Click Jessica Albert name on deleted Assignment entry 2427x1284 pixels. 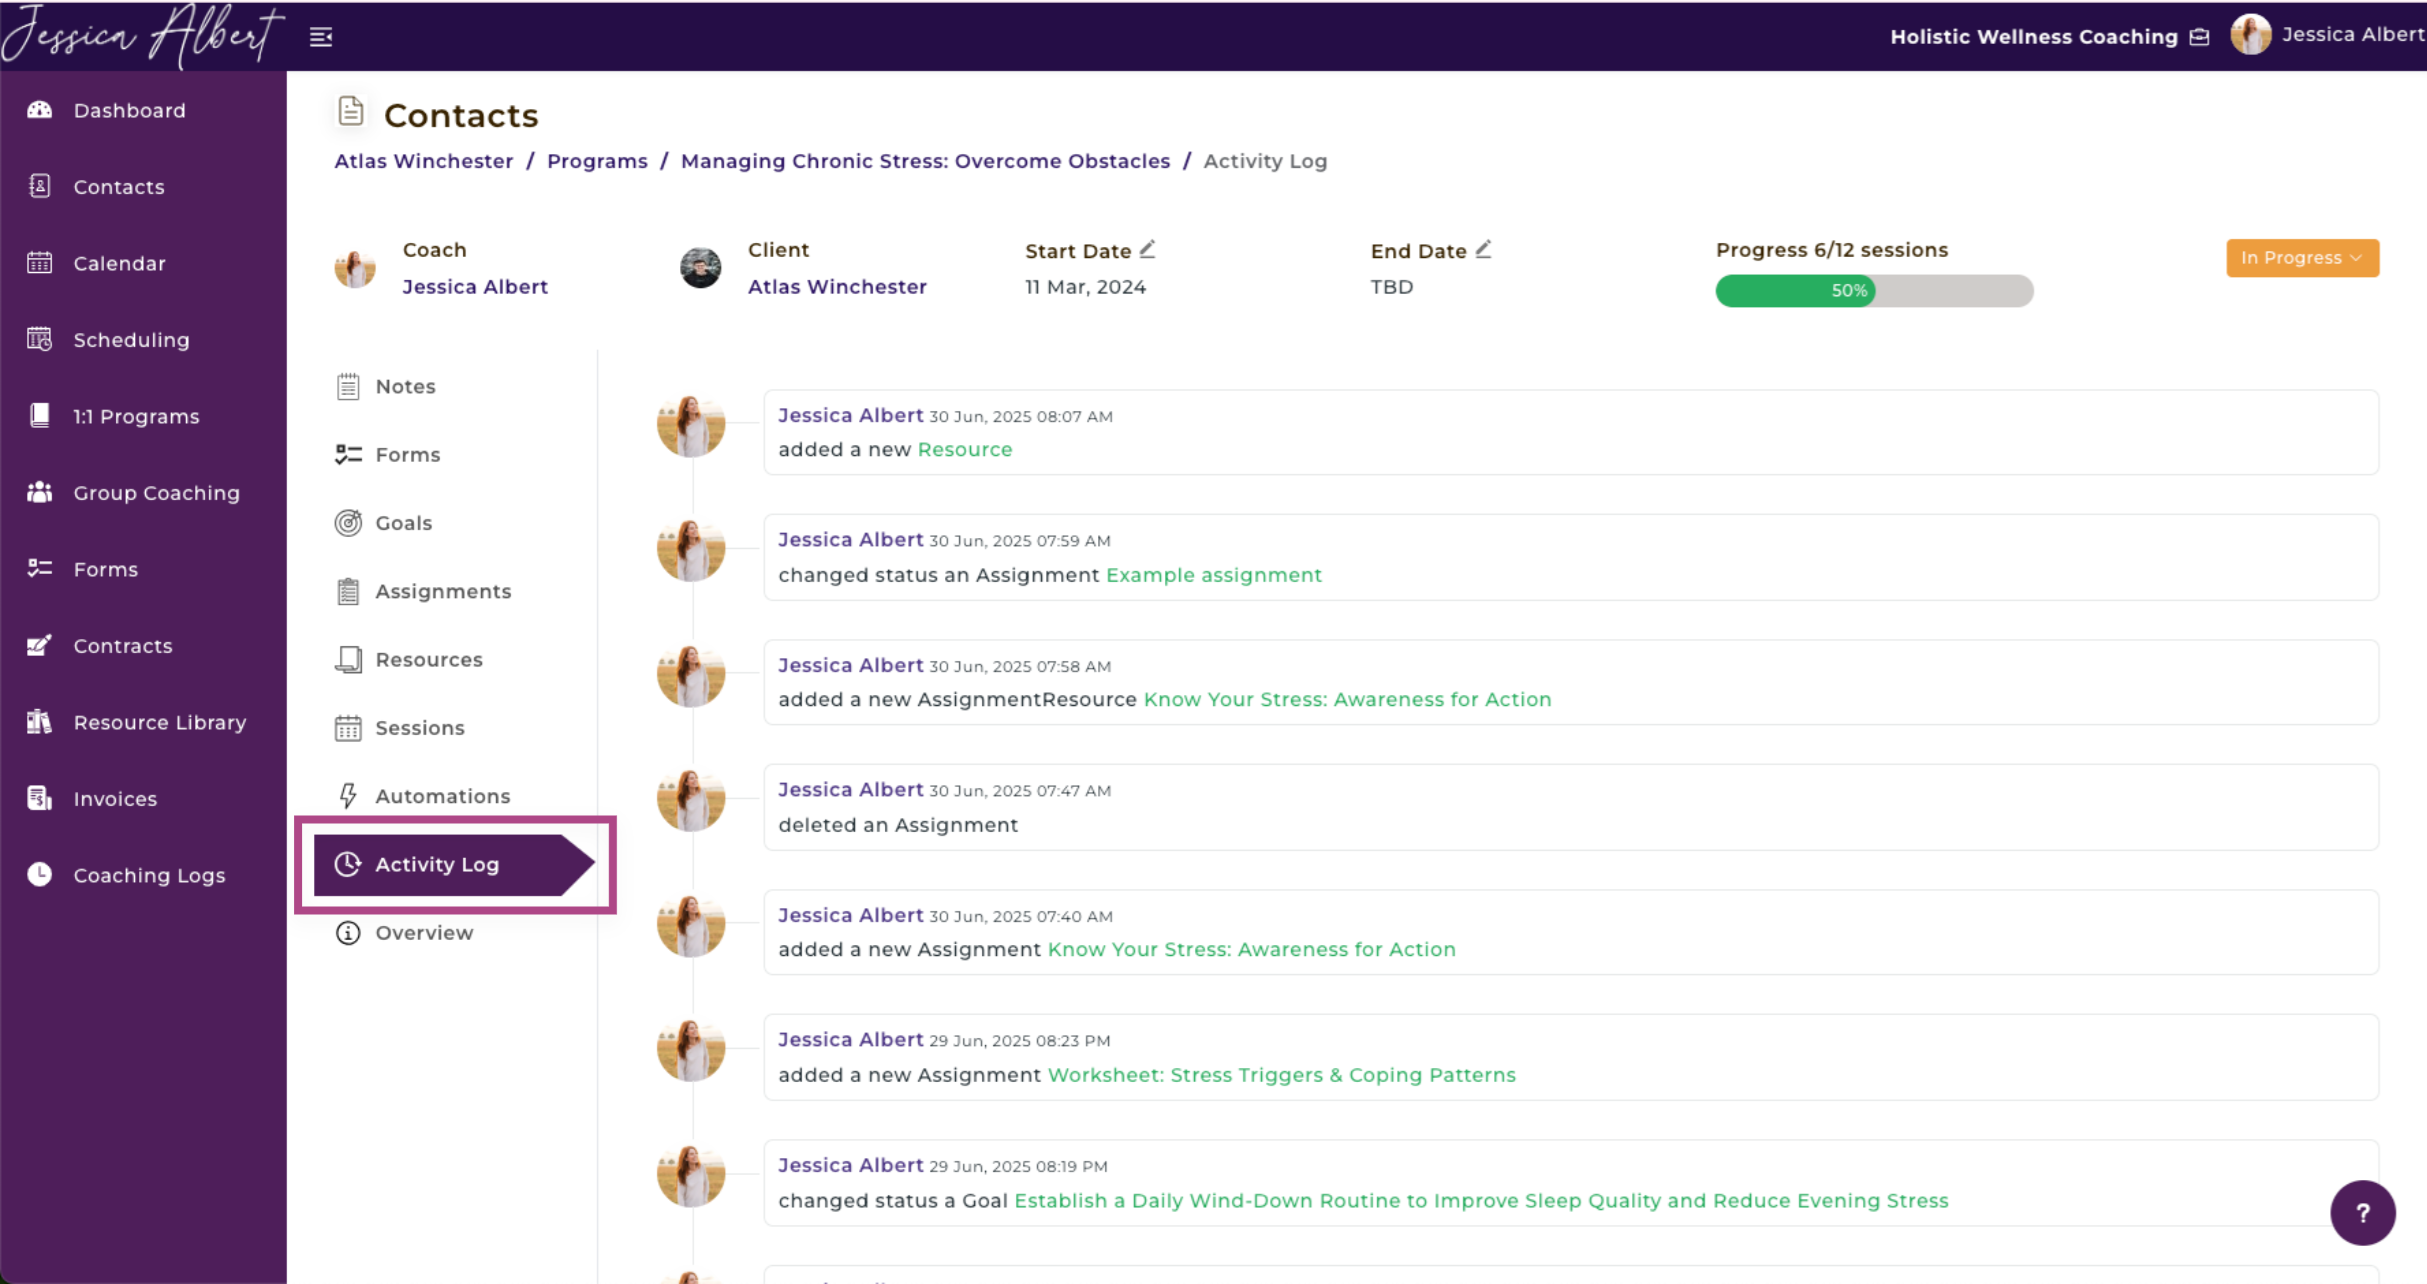850,790
